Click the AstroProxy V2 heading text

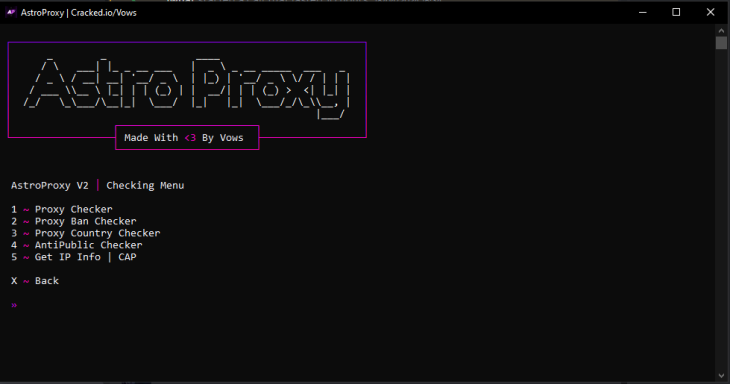tap(50, 185)
